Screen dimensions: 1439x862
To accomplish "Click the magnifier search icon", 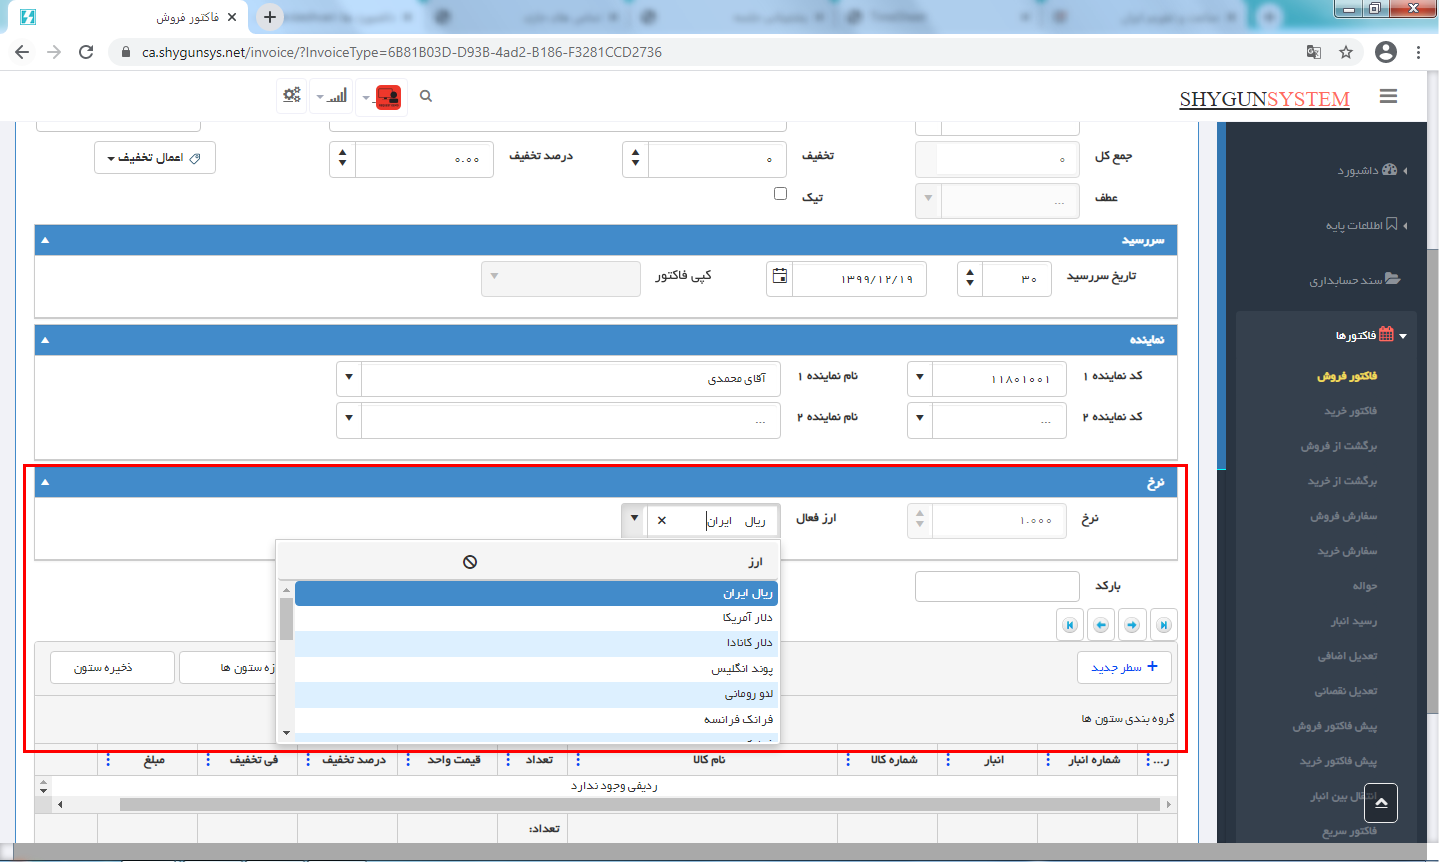I will (426, 96).
